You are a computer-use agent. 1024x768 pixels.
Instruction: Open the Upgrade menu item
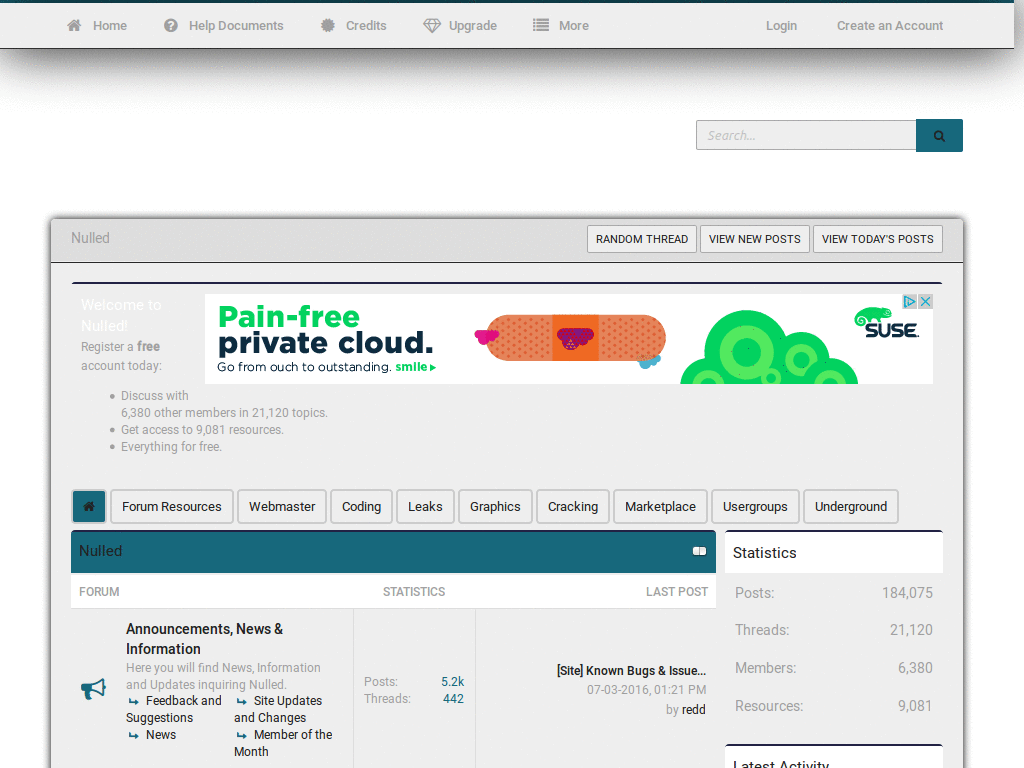(473, 25)
